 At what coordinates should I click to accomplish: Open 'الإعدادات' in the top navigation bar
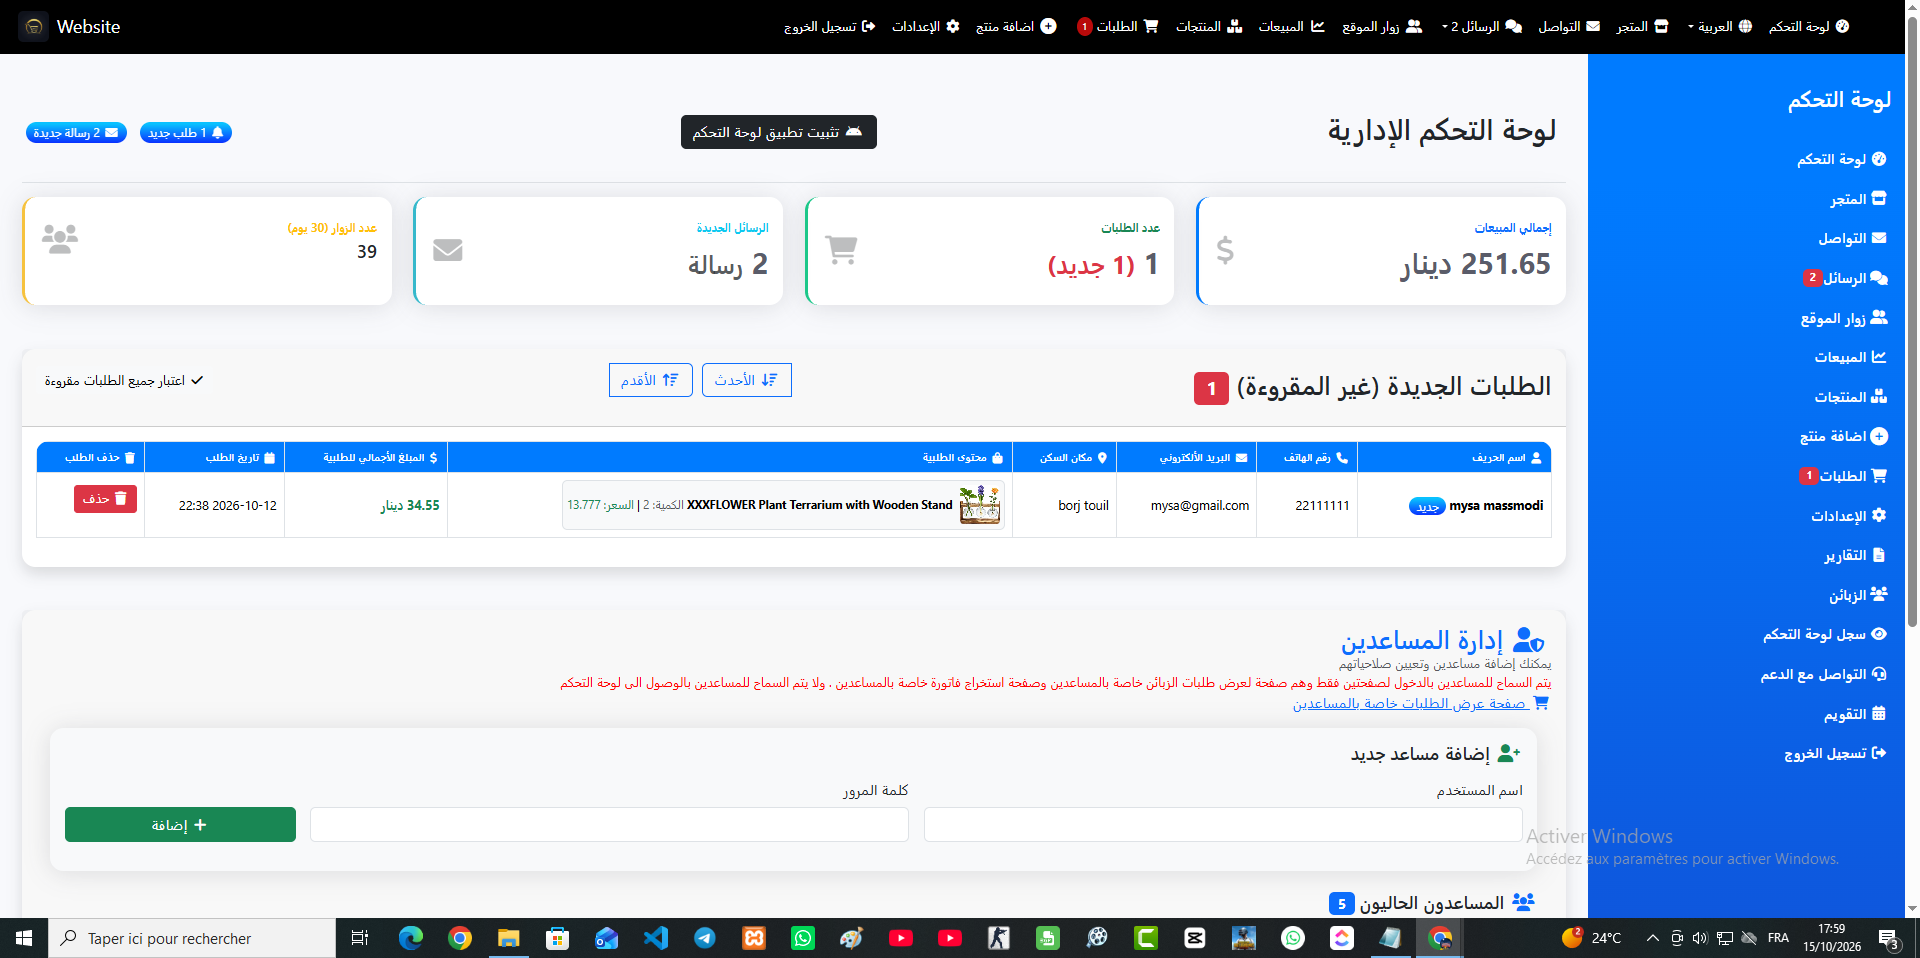click(x=926, y=27)
